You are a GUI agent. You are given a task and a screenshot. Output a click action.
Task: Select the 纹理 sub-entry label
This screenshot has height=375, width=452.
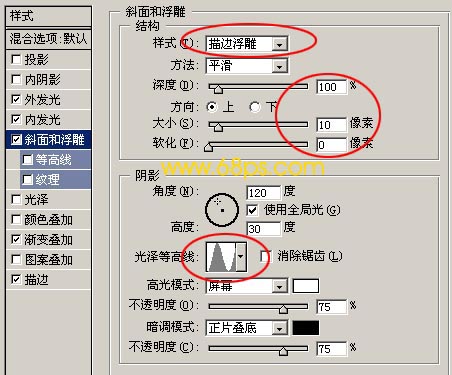pos(48,180)
